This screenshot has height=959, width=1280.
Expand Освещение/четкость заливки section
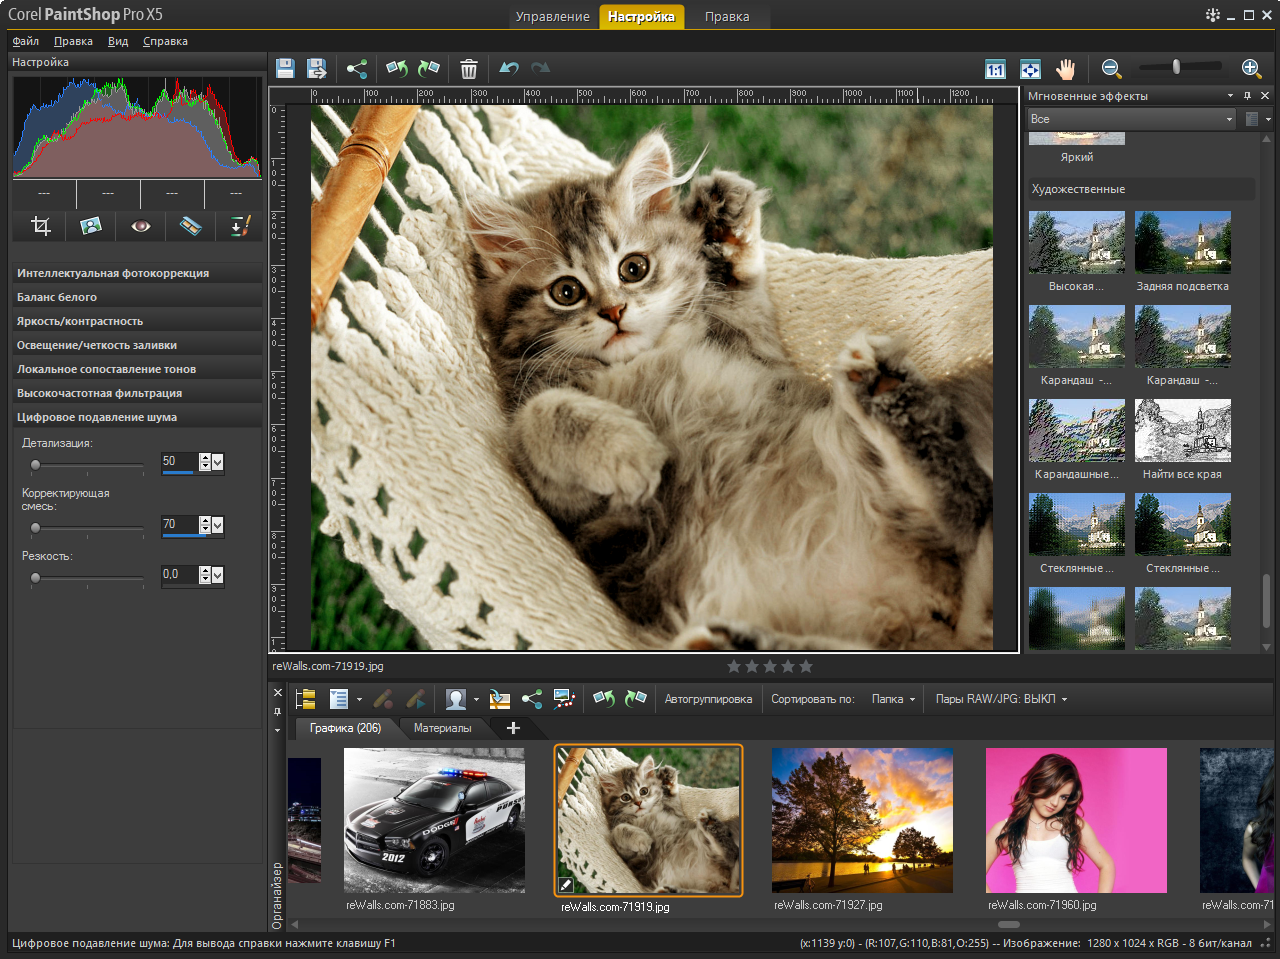137,345
